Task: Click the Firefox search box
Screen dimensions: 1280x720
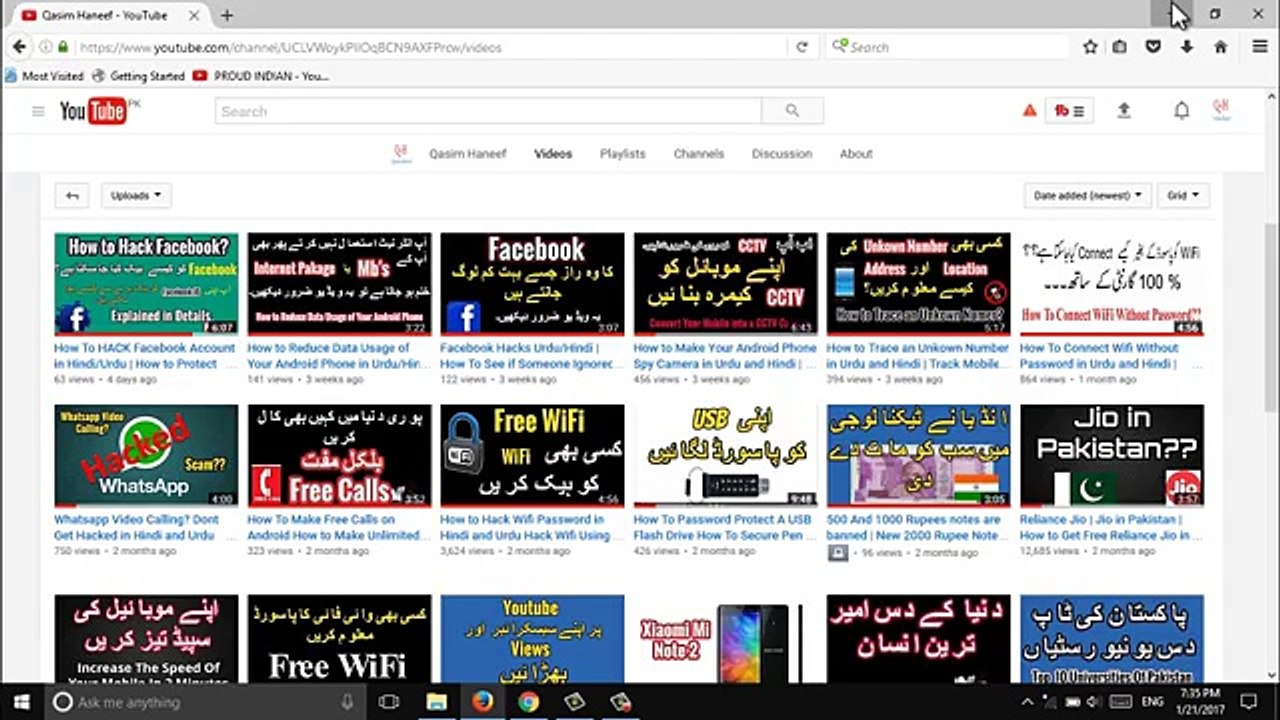Action: (x=948, y=47)
